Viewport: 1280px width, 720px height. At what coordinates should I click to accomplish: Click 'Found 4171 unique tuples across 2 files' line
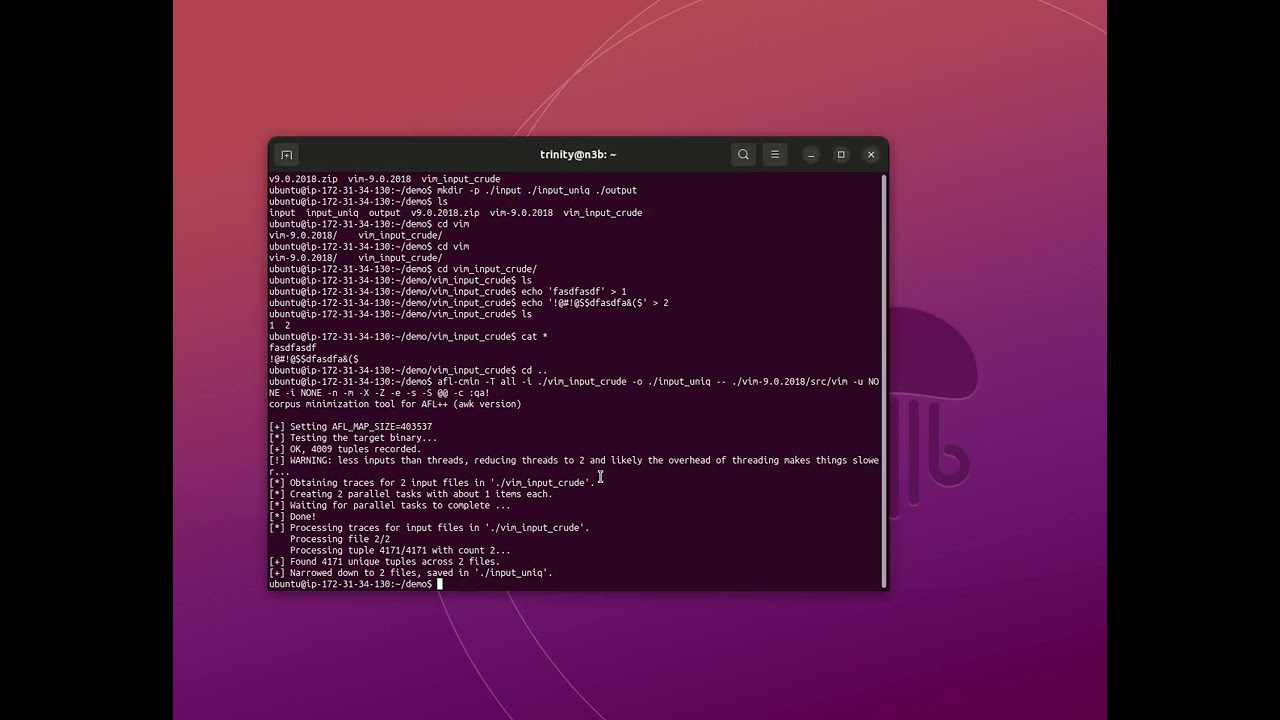[385, 562]
